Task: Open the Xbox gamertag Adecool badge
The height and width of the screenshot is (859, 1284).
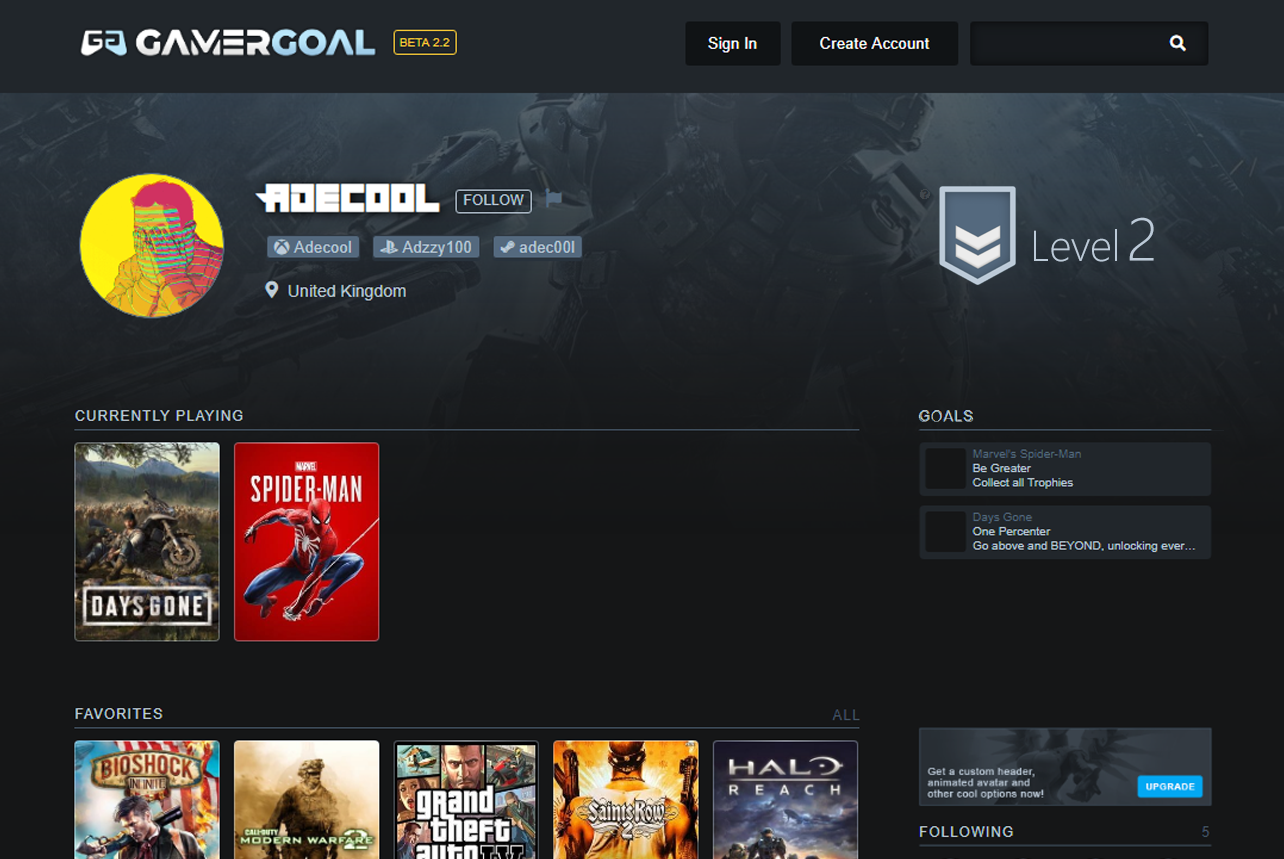Action: [x=313, y=247]
